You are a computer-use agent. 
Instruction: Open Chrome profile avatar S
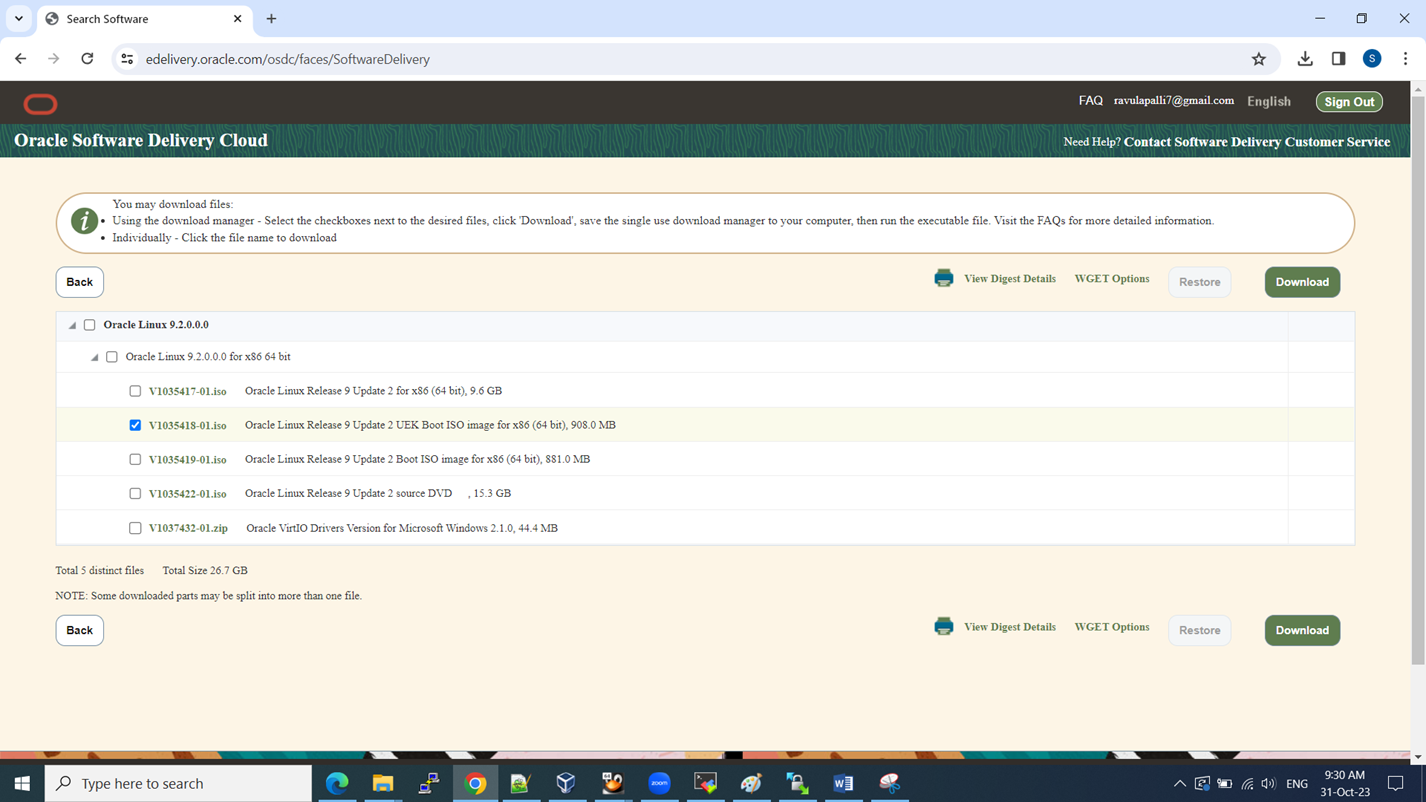click(x=1372, y=59)
